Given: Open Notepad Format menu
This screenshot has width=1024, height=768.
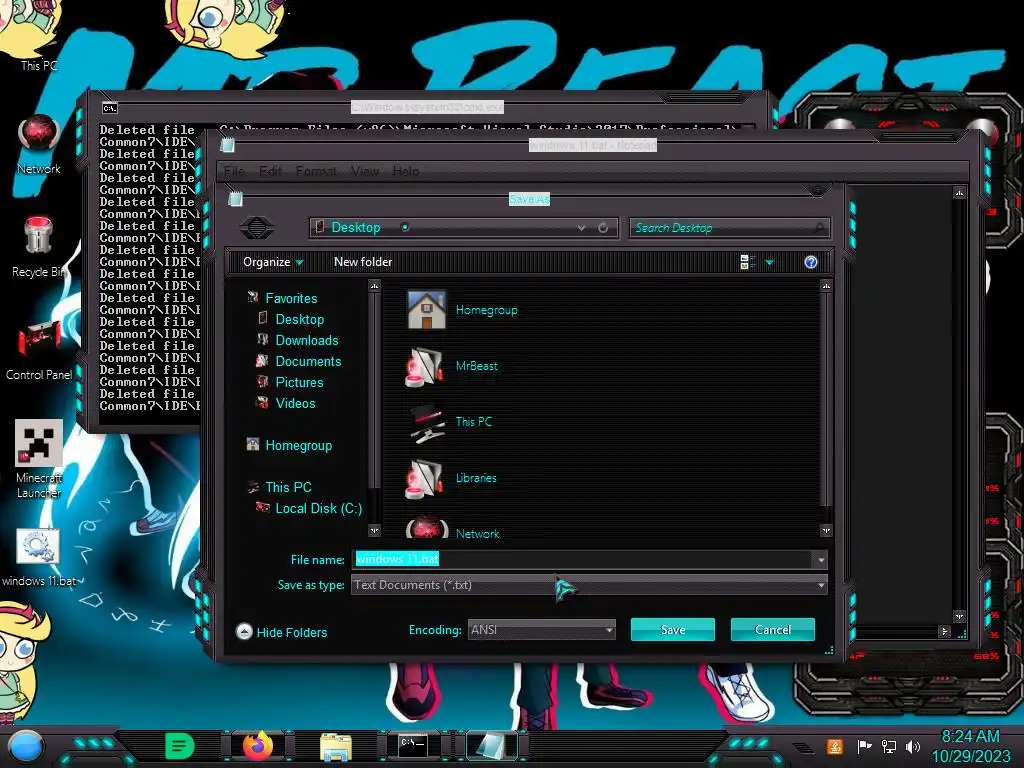Looking at the screenshot, I should [x=316, y=172].
